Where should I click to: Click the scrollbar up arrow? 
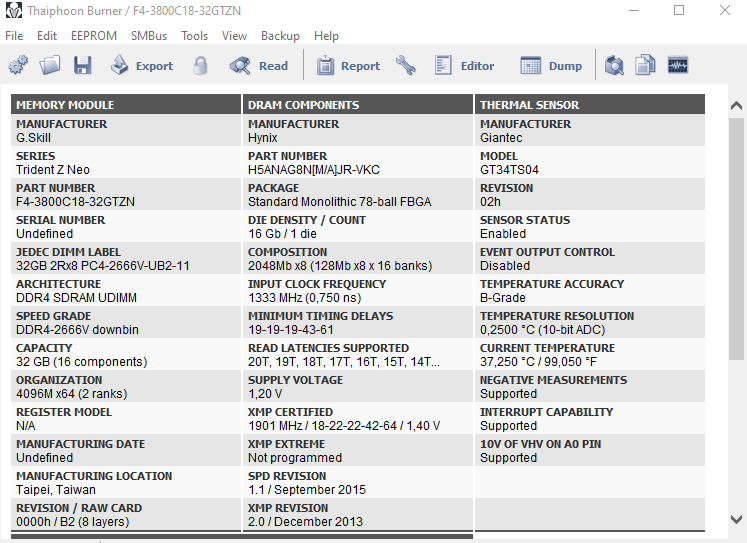(x=736, y=106)
